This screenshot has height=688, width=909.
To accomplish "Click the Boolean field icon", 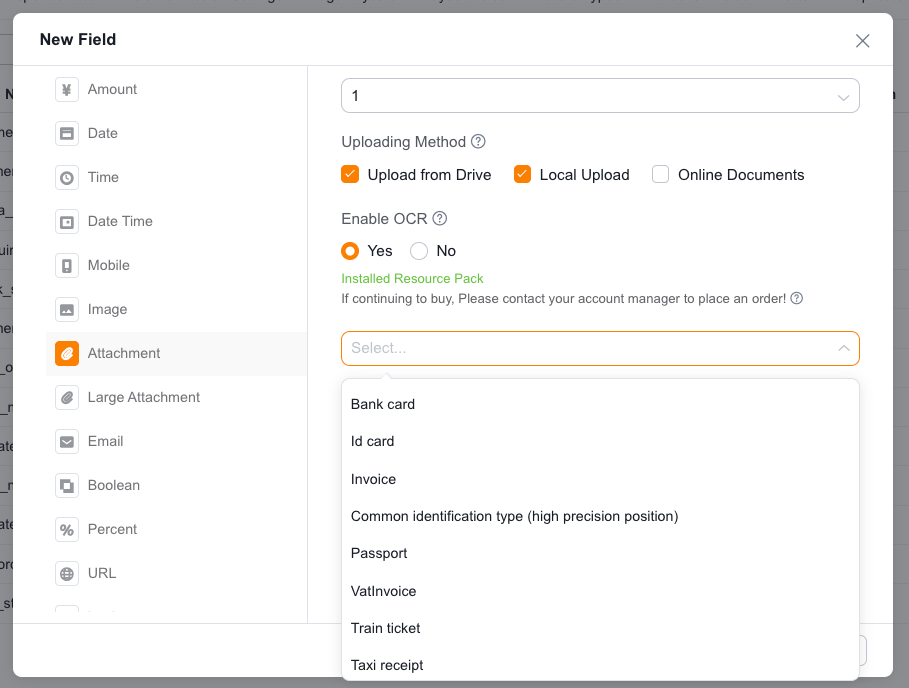I will coord(67,486).
